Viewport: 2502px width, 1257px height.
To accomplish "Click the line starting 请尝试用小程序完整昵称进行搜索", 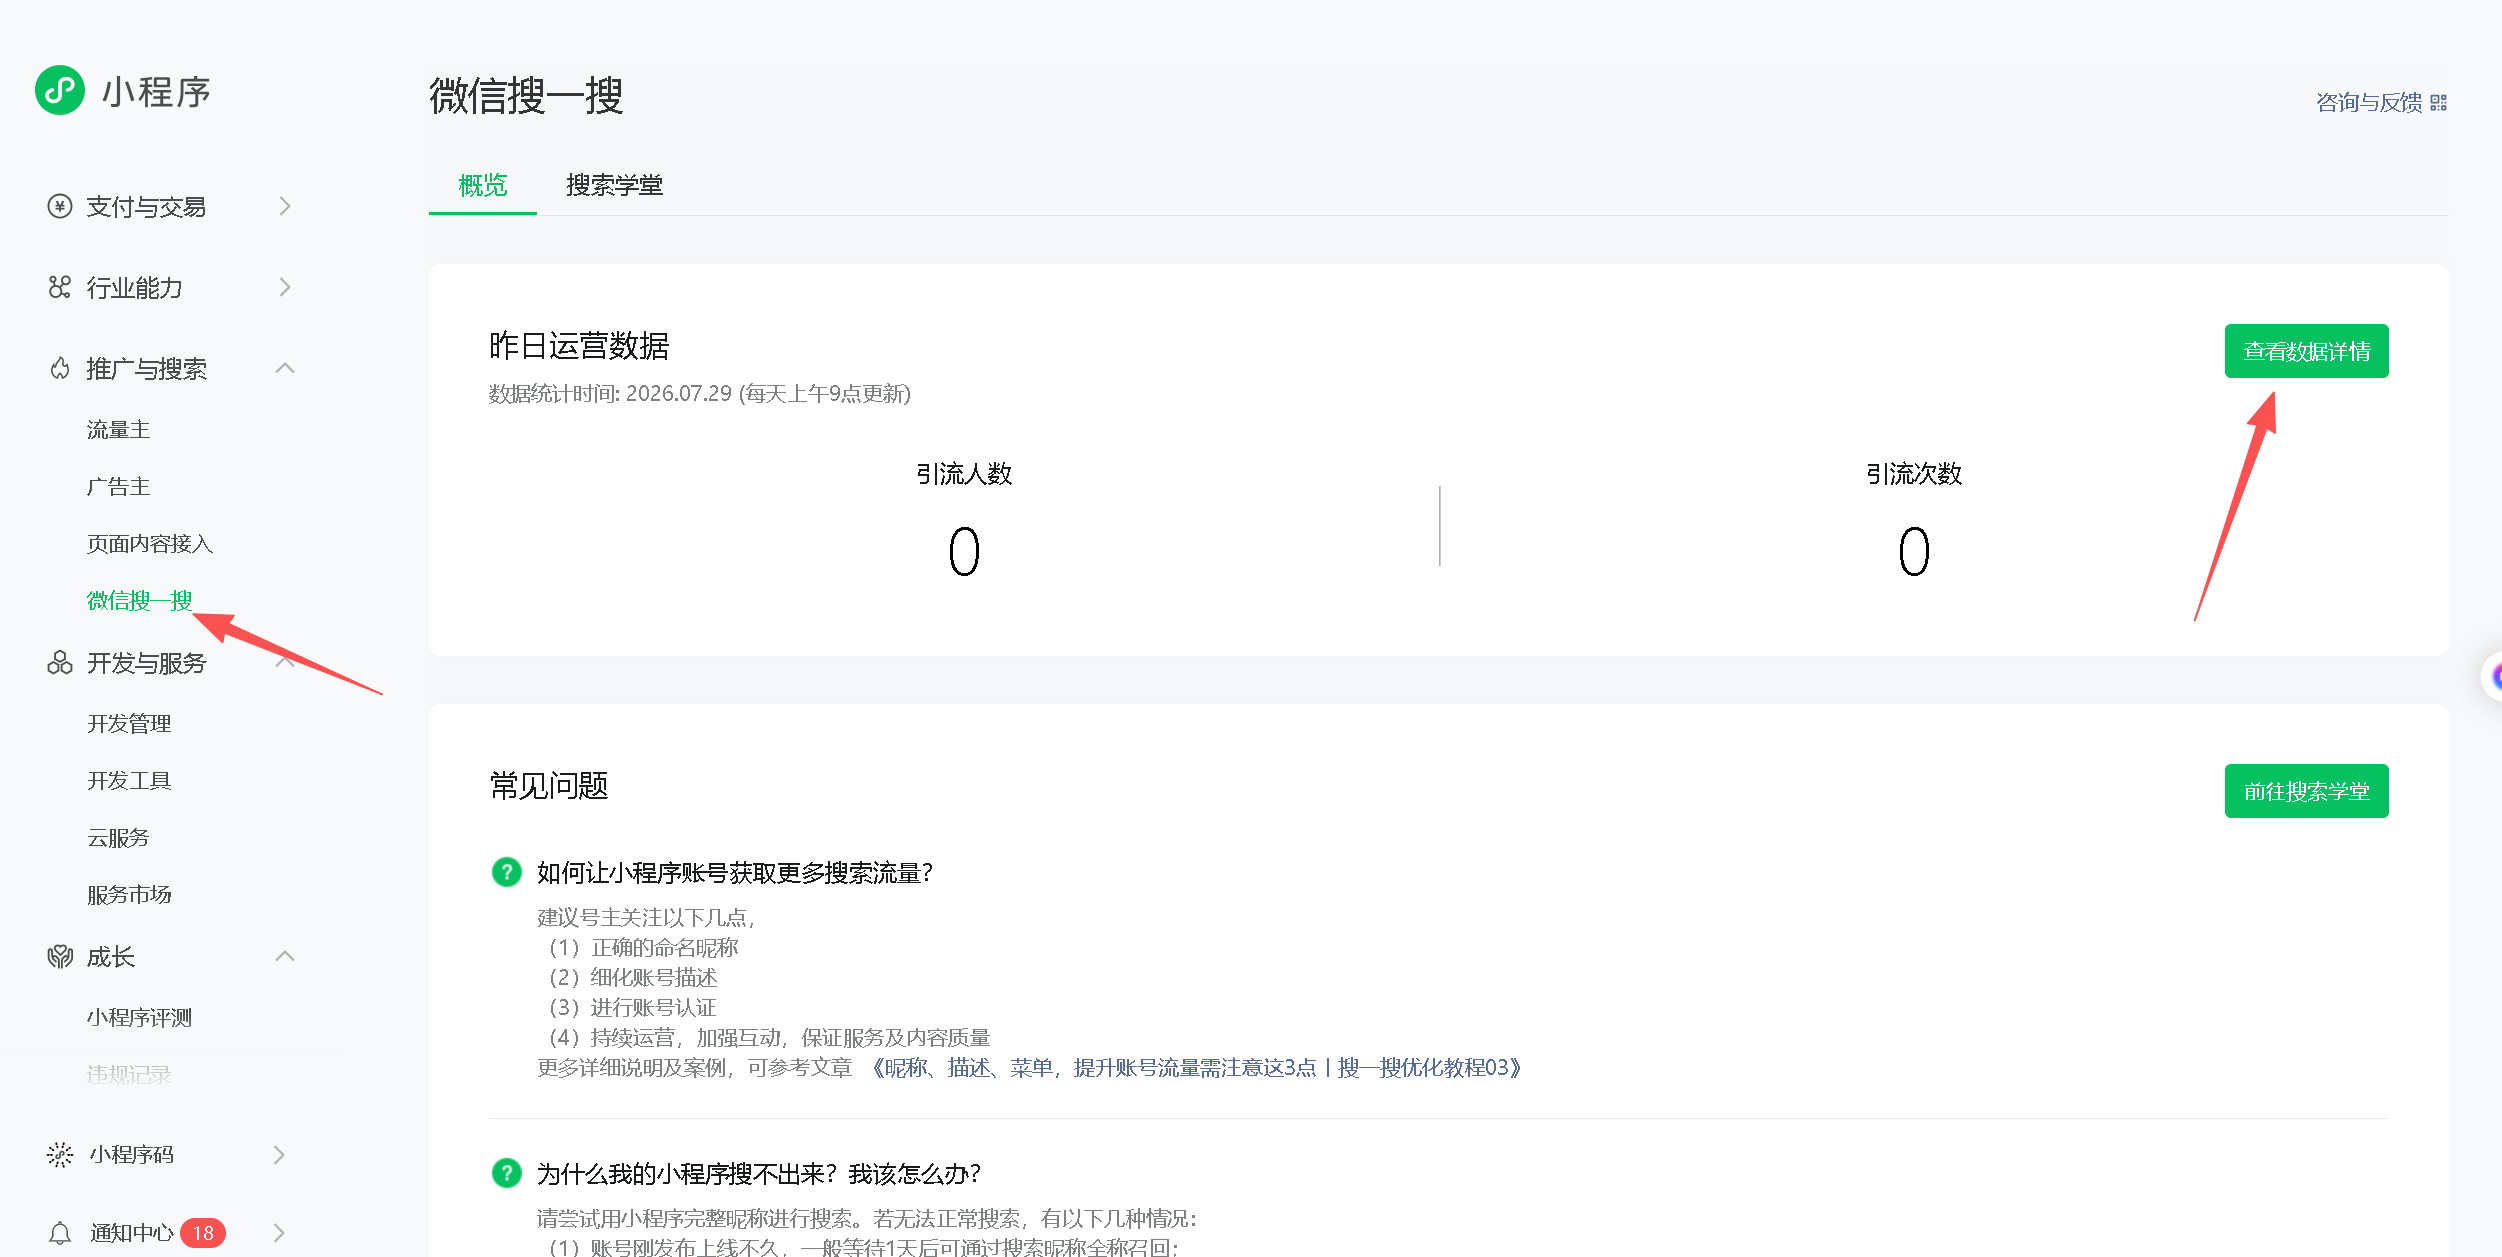I will (x=867, y=1218).
